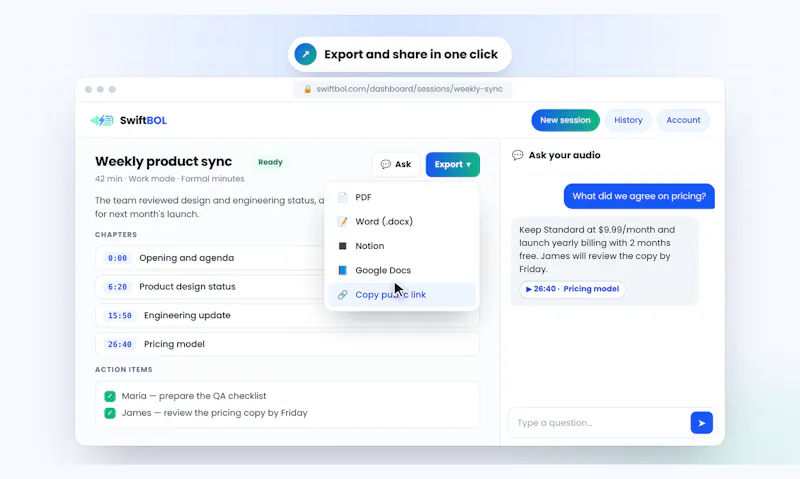Click the Type a question input field

[x=600, y=423]
